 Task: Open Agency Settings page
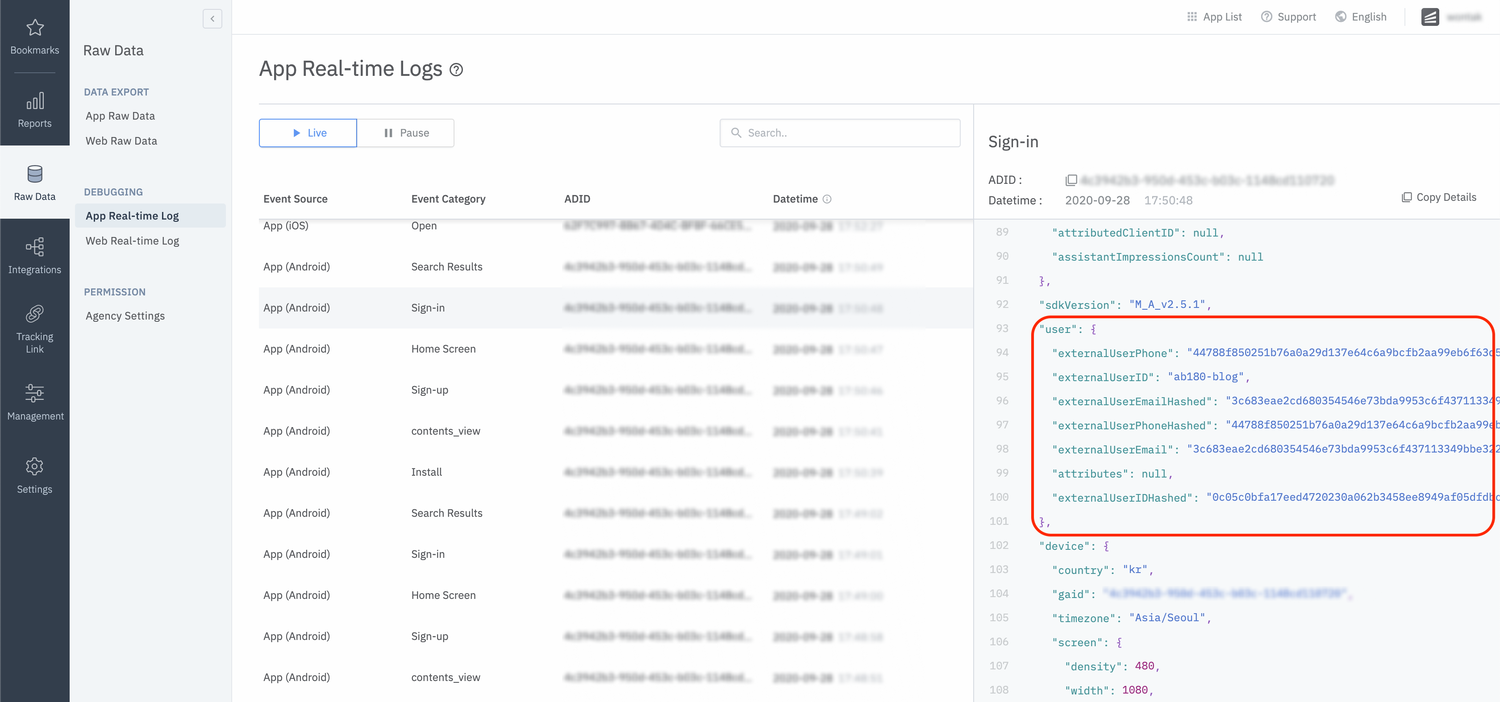(x=125, y=316)
